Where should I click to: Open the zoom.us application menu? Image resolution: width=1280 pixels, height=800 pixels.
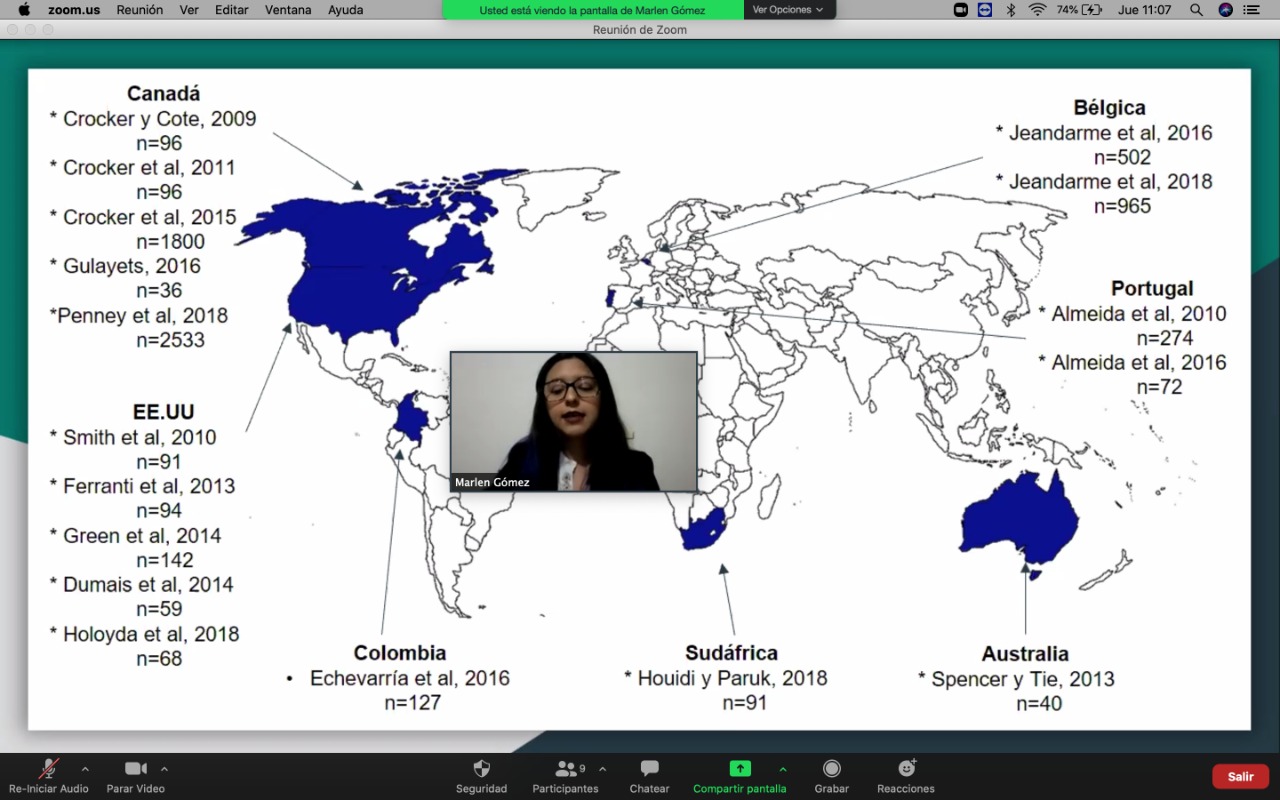tap(74, 10)
